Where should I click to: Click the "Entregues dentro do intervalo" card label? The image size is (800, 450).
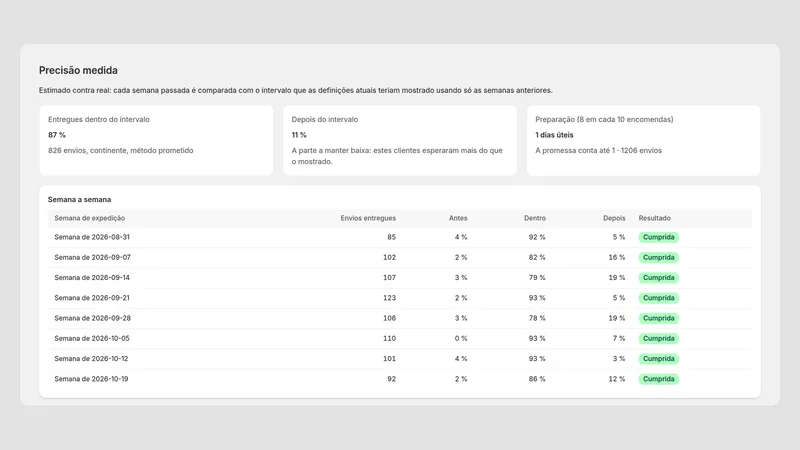pyautogui.click(x=98, y=119)
